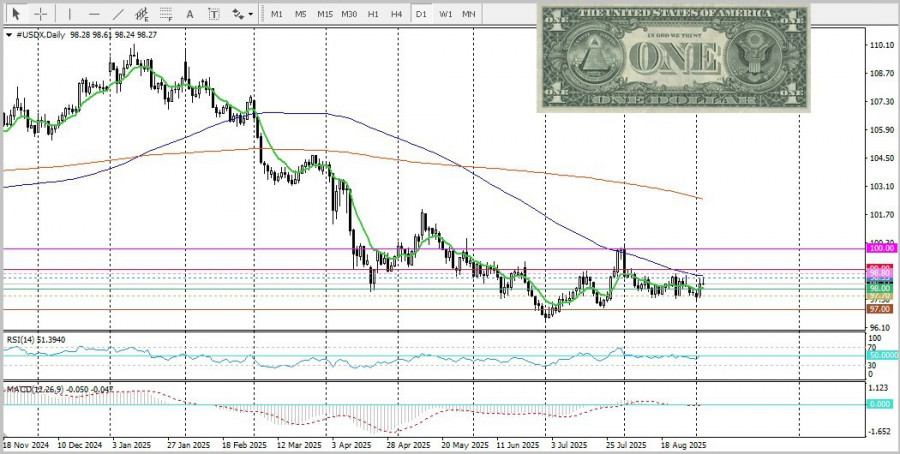The image size is (900, 454).
Task: Switch to H1 timeframe
Action: pyautogui.click(x=373, y=13)
